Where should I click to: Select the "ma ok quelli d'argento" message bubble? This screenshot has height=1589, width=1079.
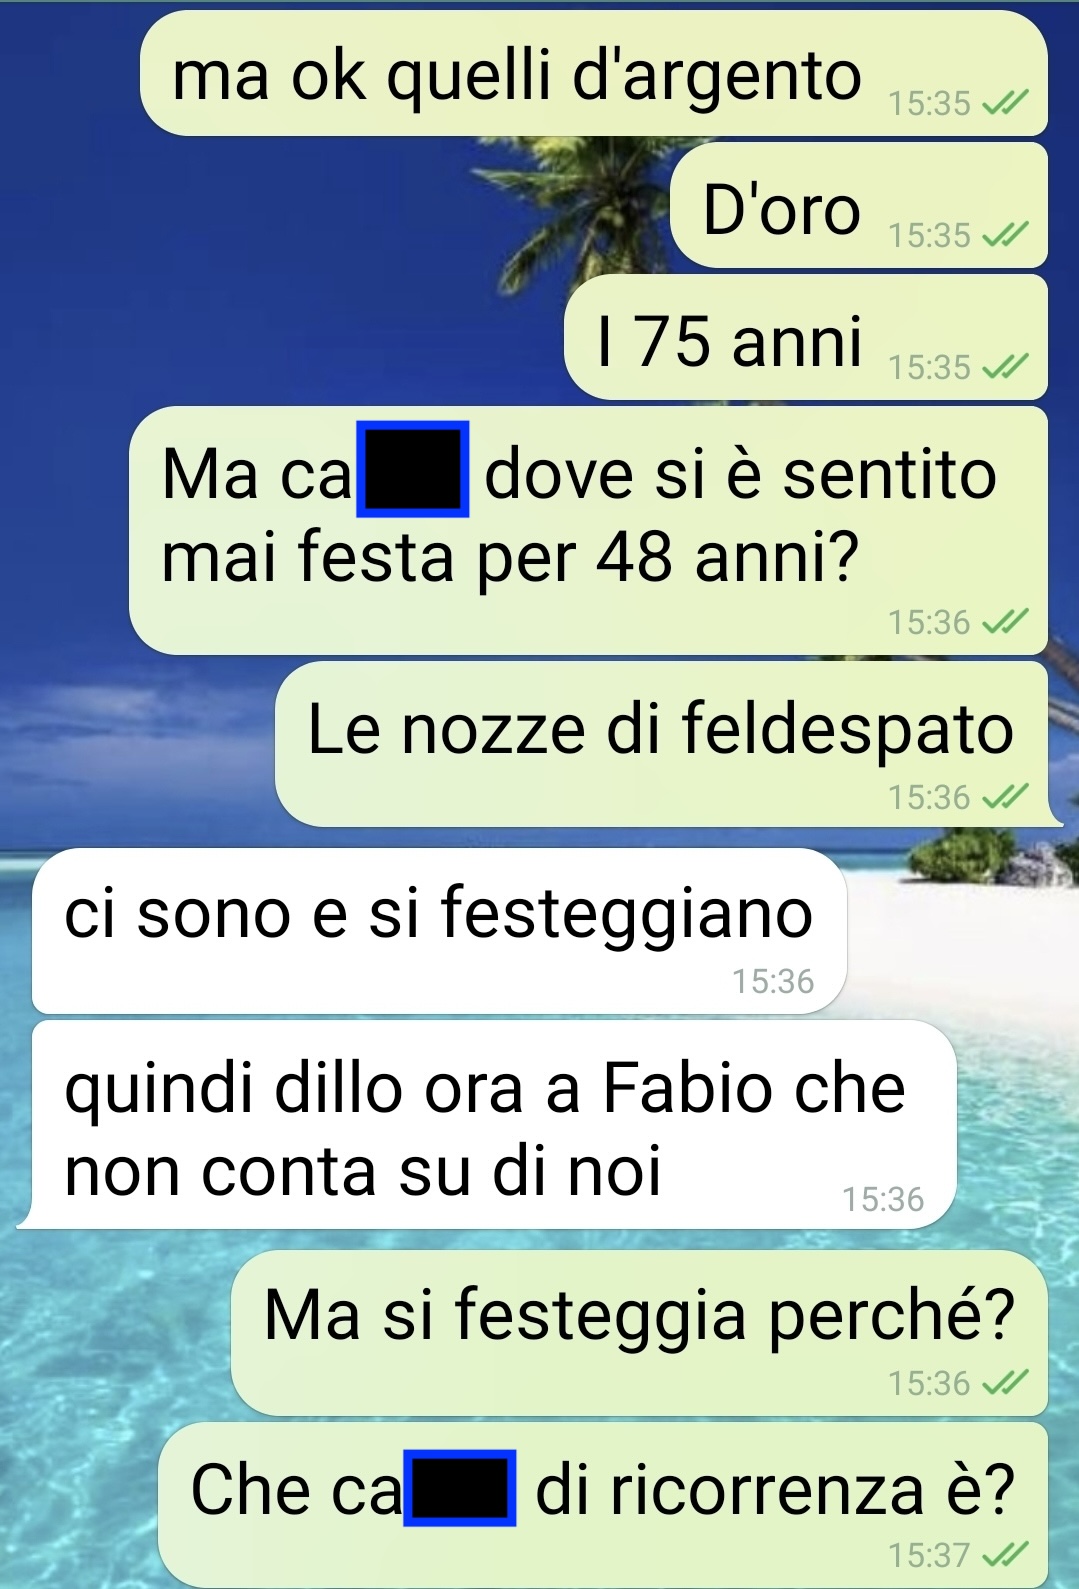(x=594, y=73)
